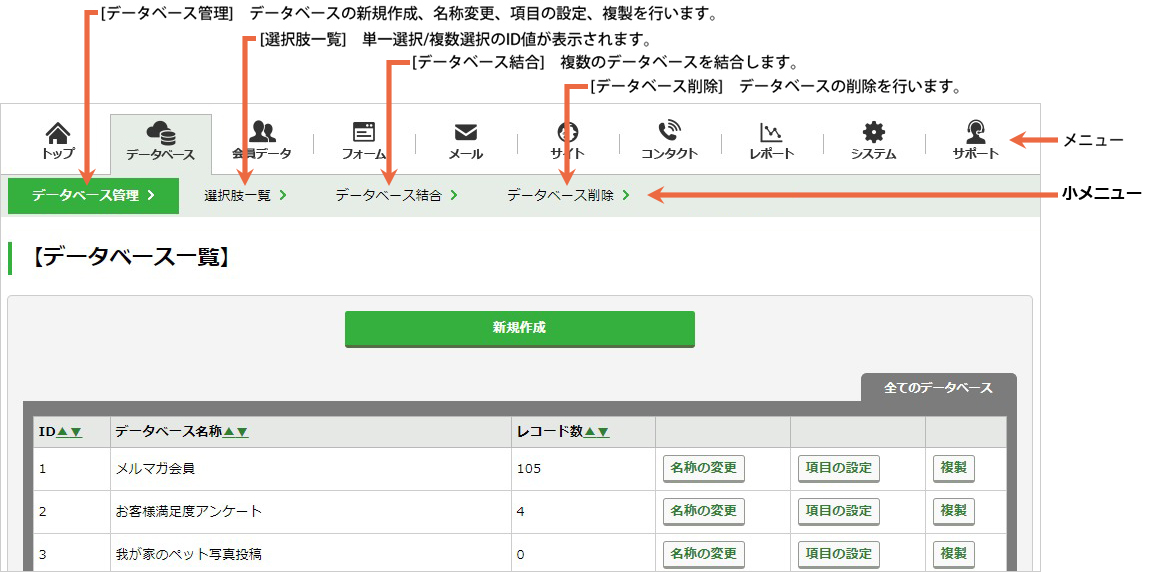The width and height of the screenshot is (1154, 572).
Task: Click 名称の変更 for 我が家のペット写真投稿
Action: tap(704, 554)
